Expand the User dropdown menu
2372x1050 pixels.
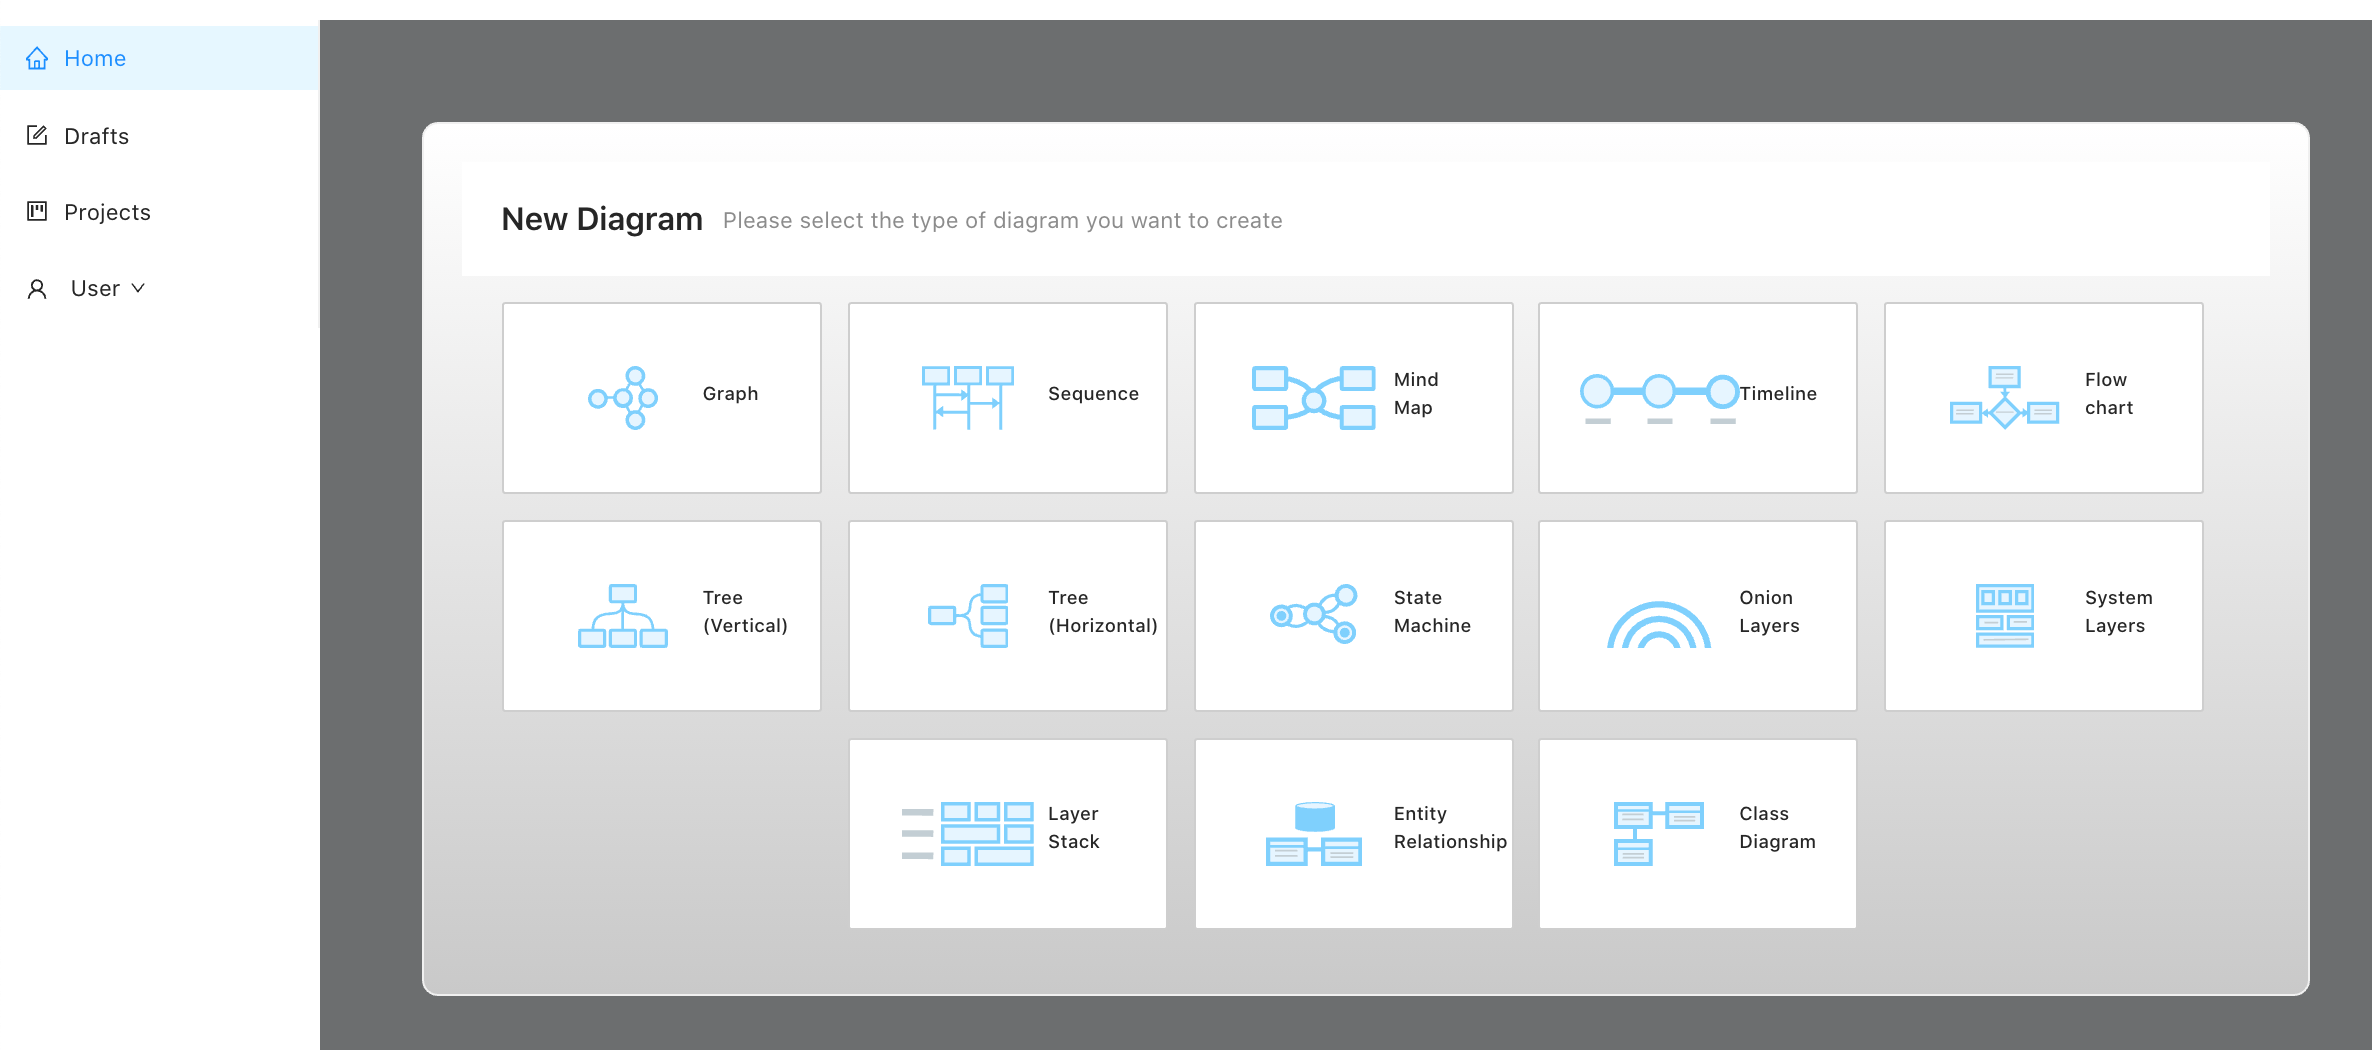tap(95, 289)
